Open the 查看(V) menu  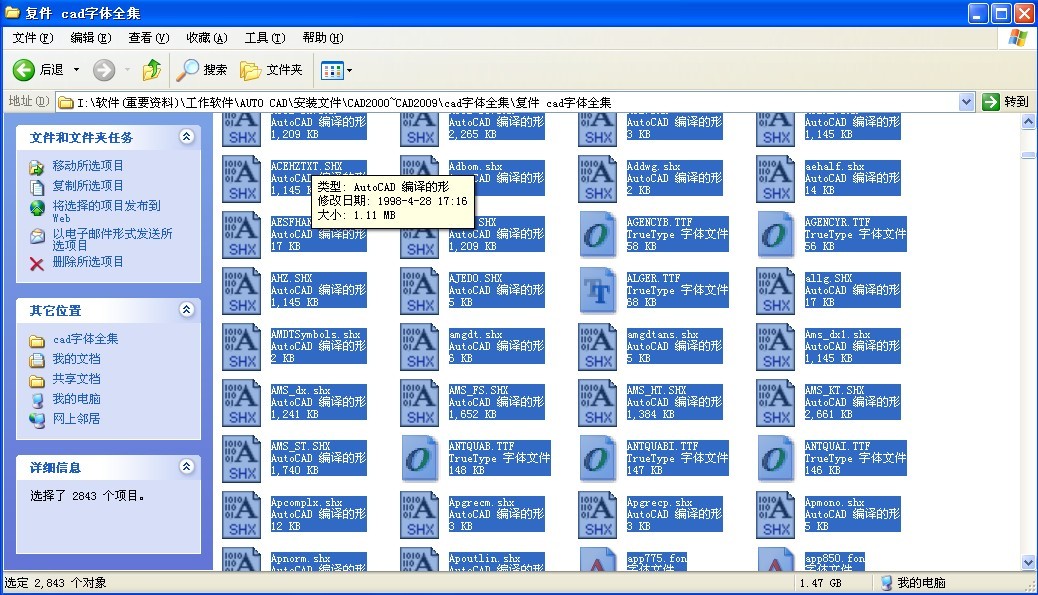[148, 38]
